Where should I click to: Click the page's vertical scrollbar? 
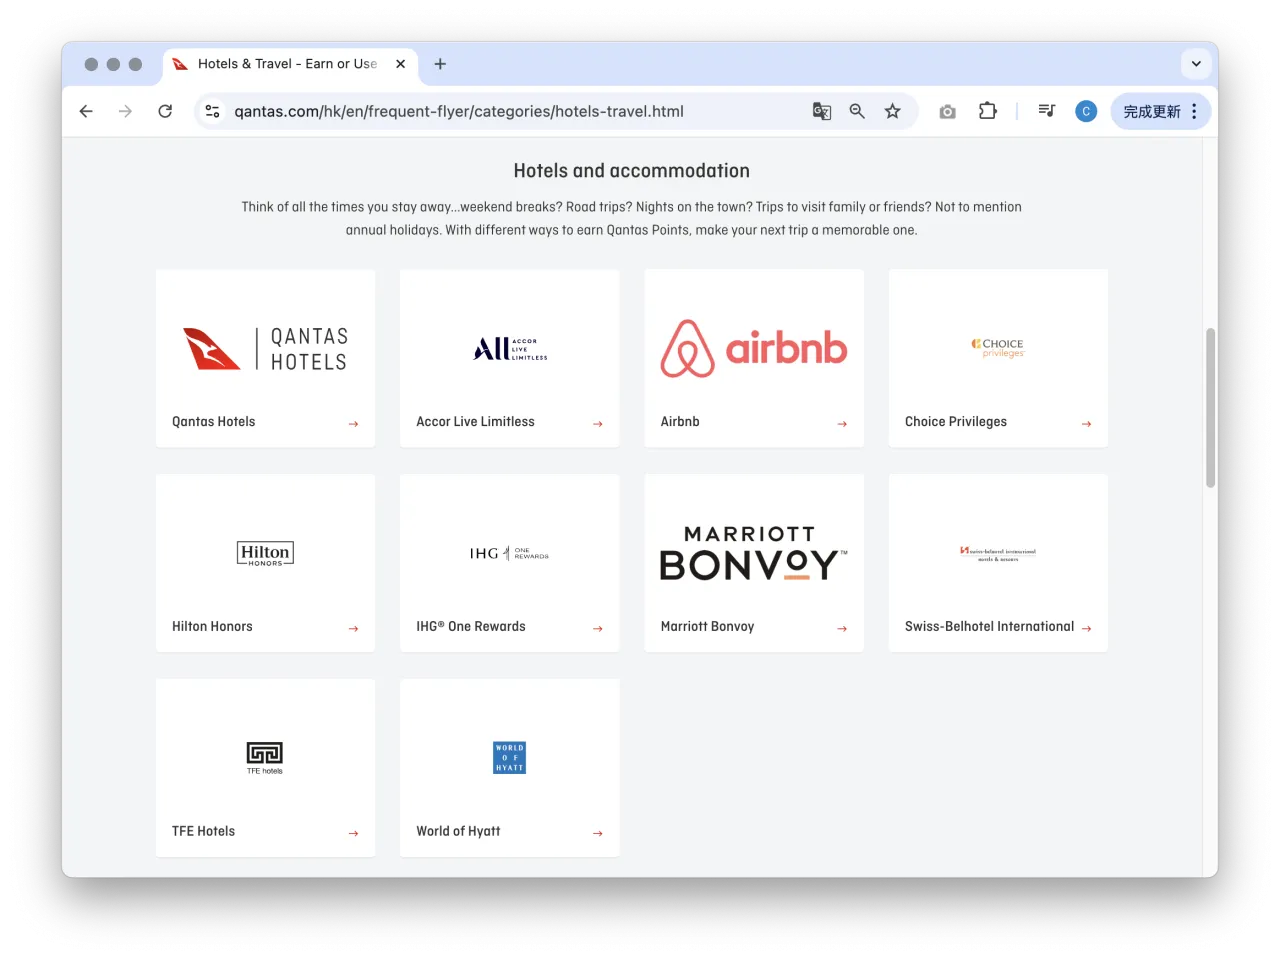pyautogui.click(x=1210, y=407)
